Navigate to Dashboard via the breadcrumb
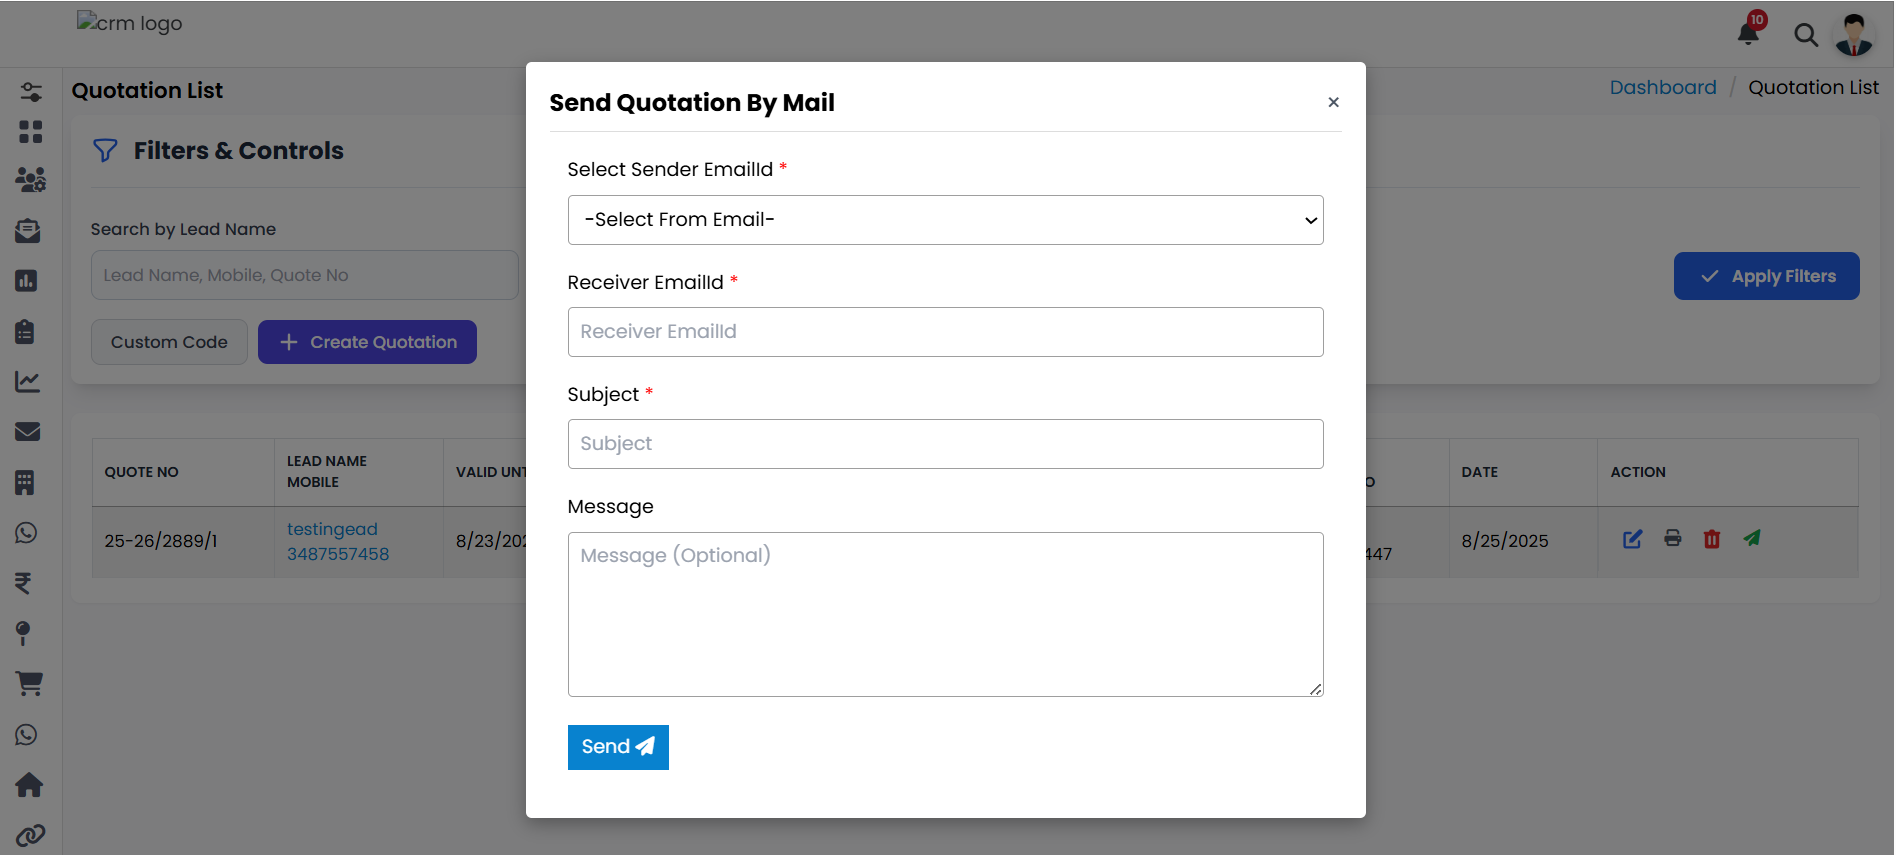Image resolution: width=1896 pixels, height=855 pixels. (1662, 87)
